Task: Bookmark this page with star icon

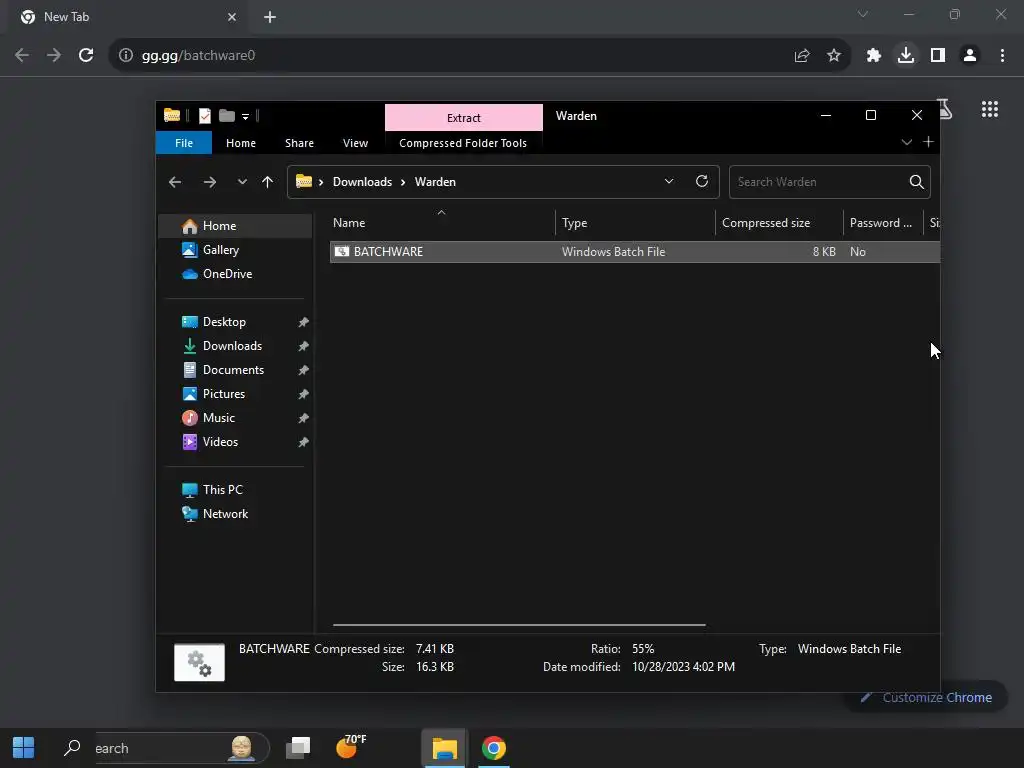Action: click(834, 56)
